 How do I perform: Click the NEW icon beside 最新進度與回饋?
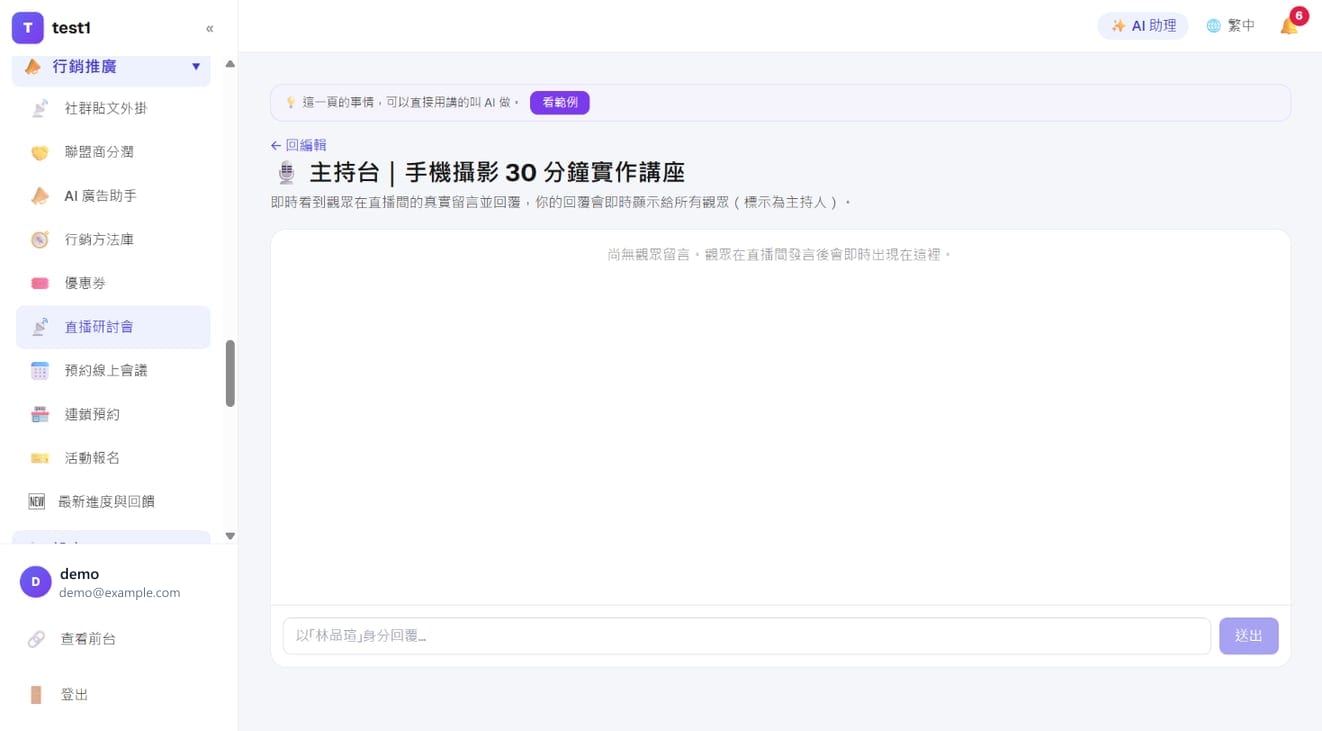tap(37, 502)
